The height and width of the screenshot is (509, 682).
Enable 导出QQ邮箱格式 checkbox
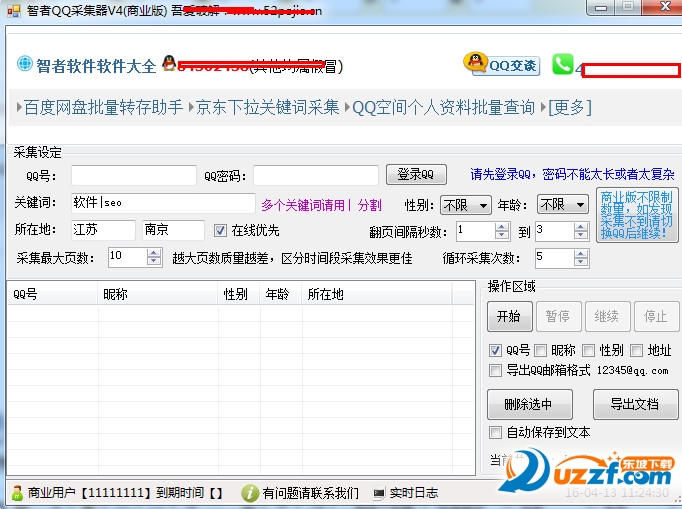coord(495,371)
